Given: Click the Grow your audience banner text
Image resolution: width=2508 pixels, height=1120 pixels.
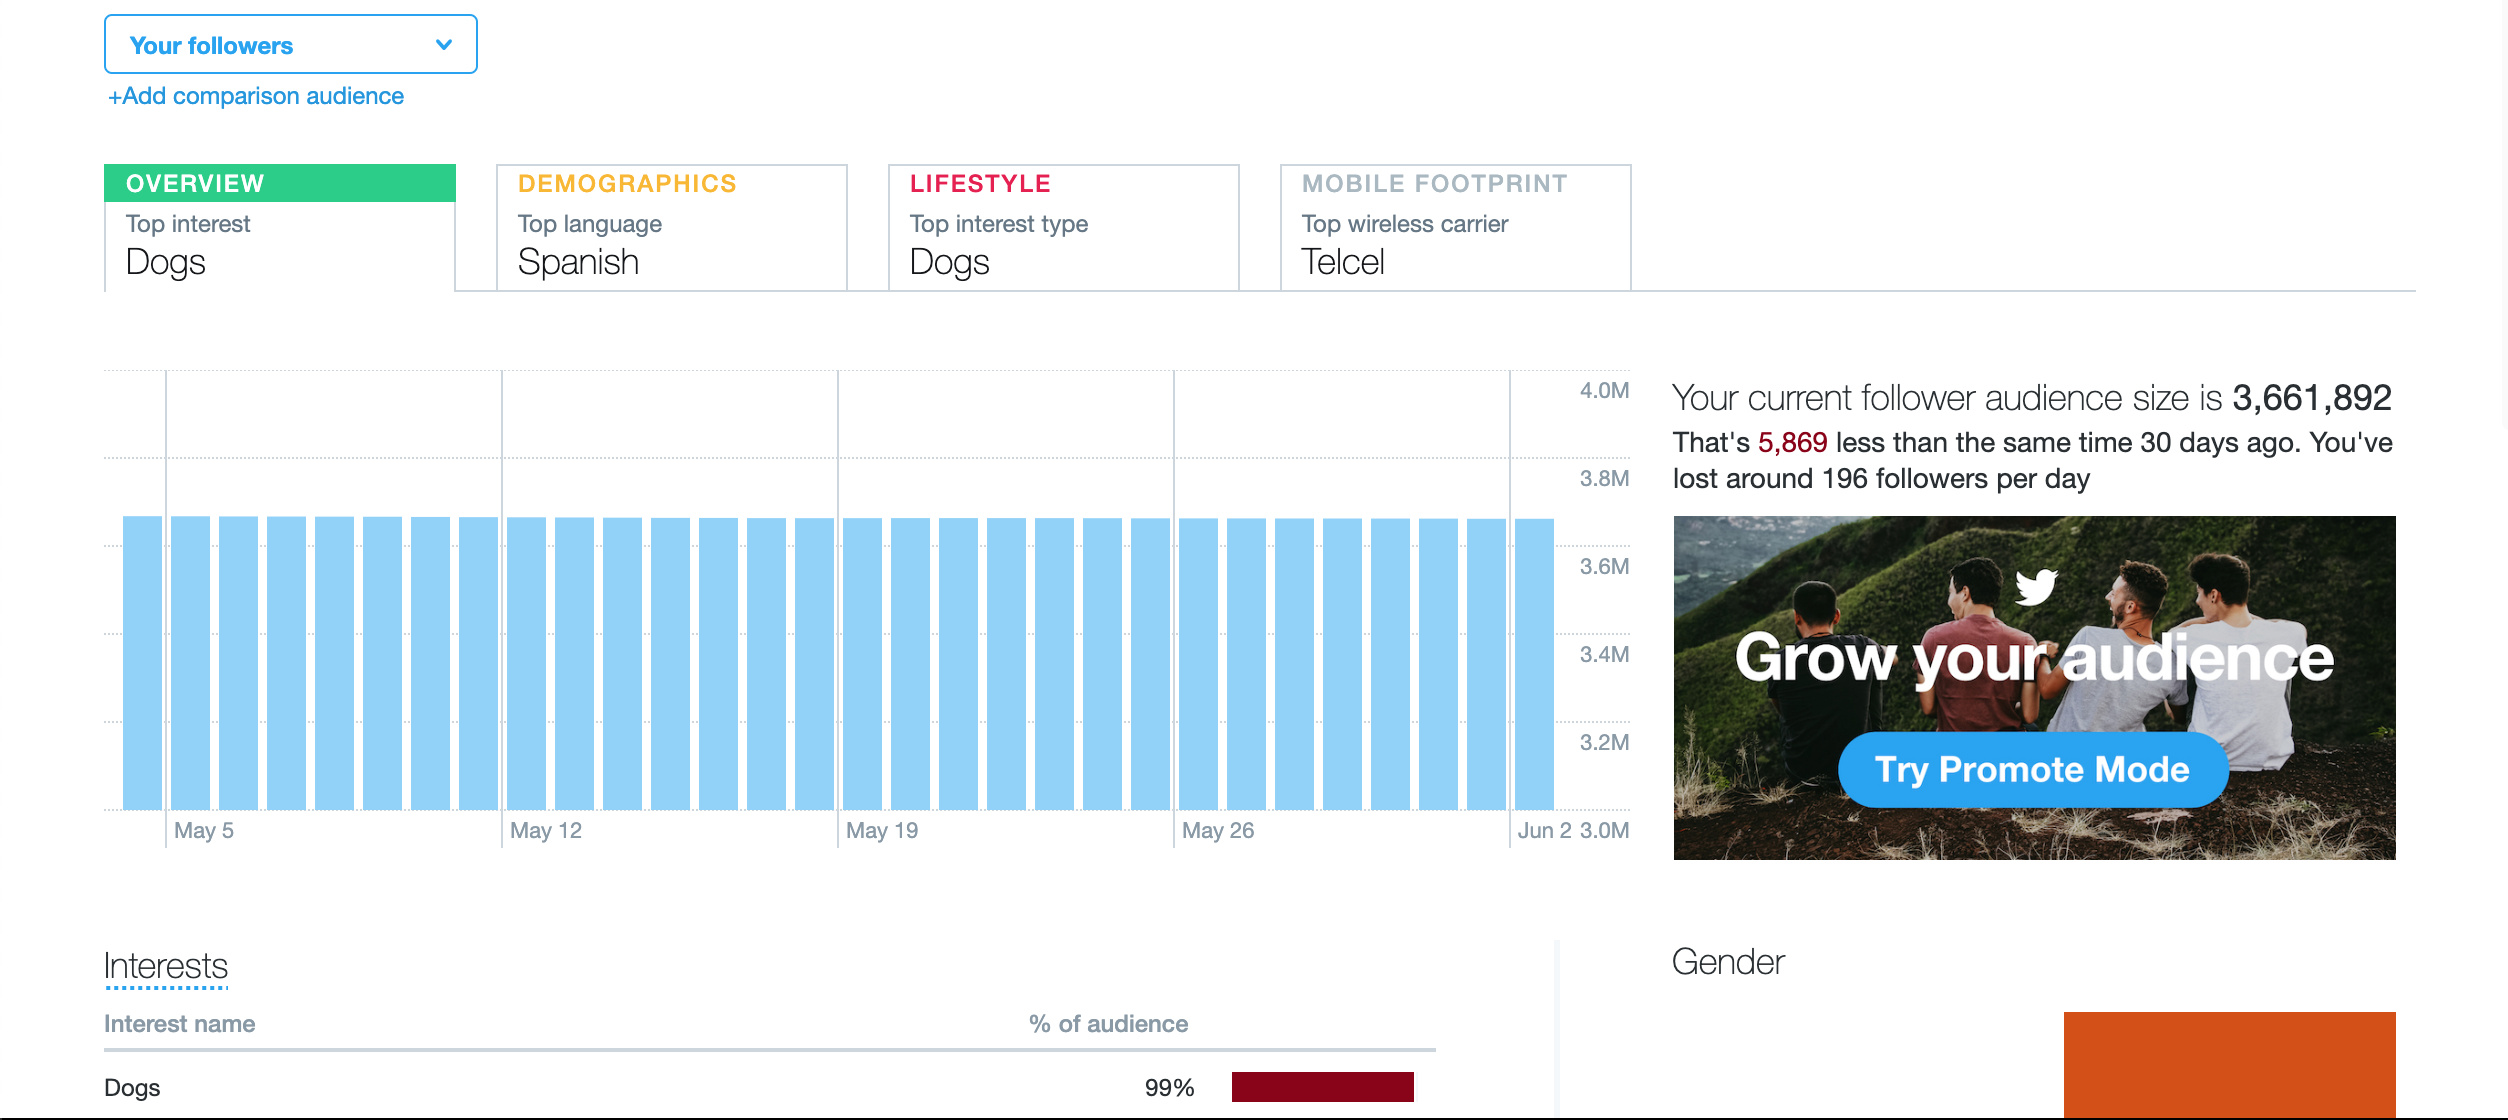Looking at the screenshot, I should [x=2034, y=658].
